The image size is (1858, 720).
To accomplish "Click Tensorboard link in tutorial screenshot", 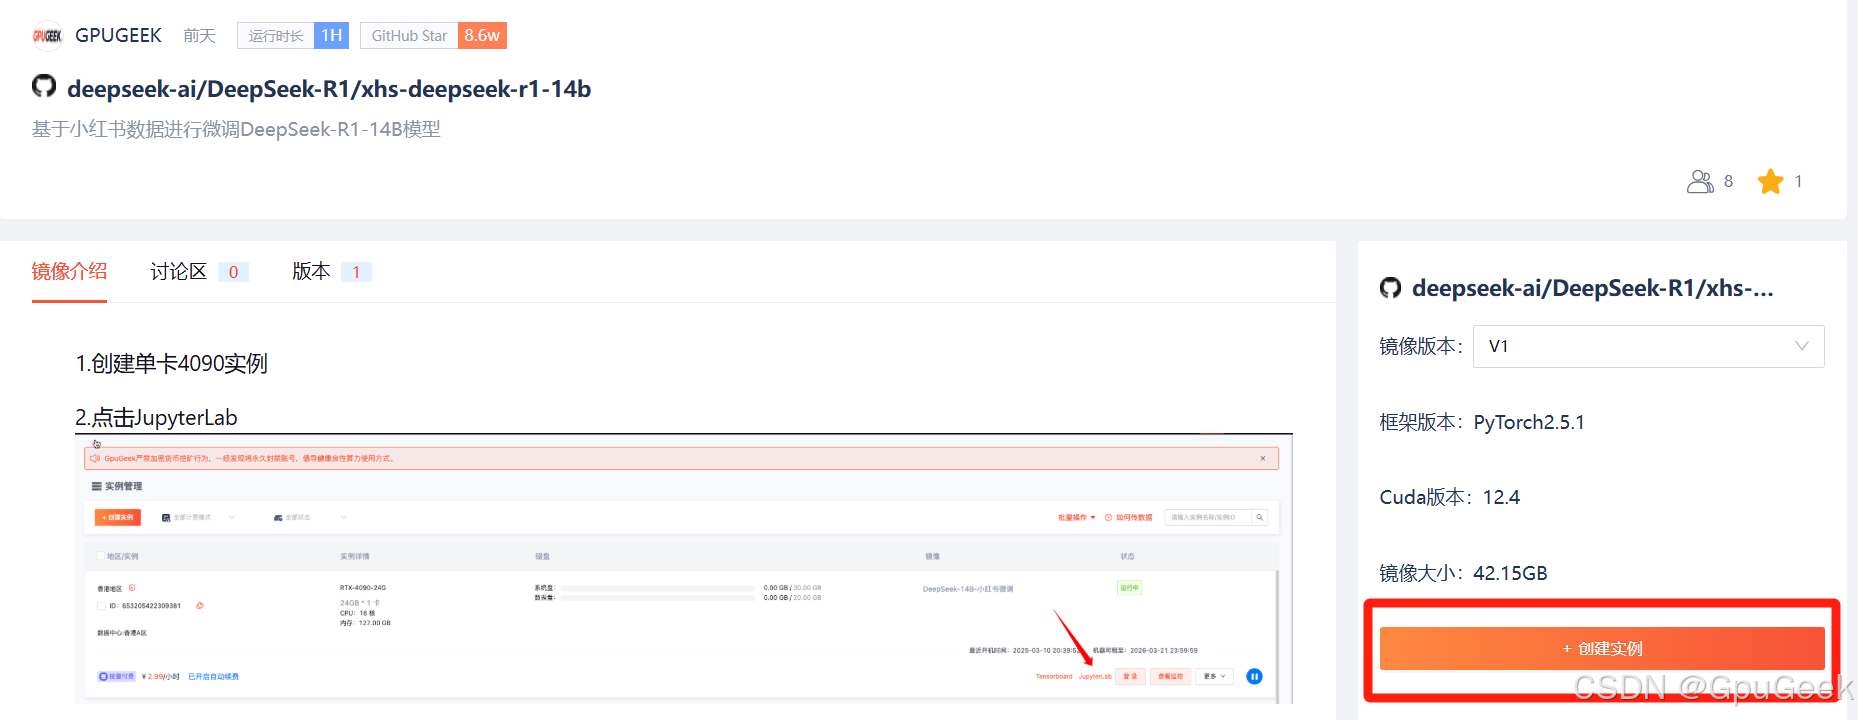I will click(1054, 676).
